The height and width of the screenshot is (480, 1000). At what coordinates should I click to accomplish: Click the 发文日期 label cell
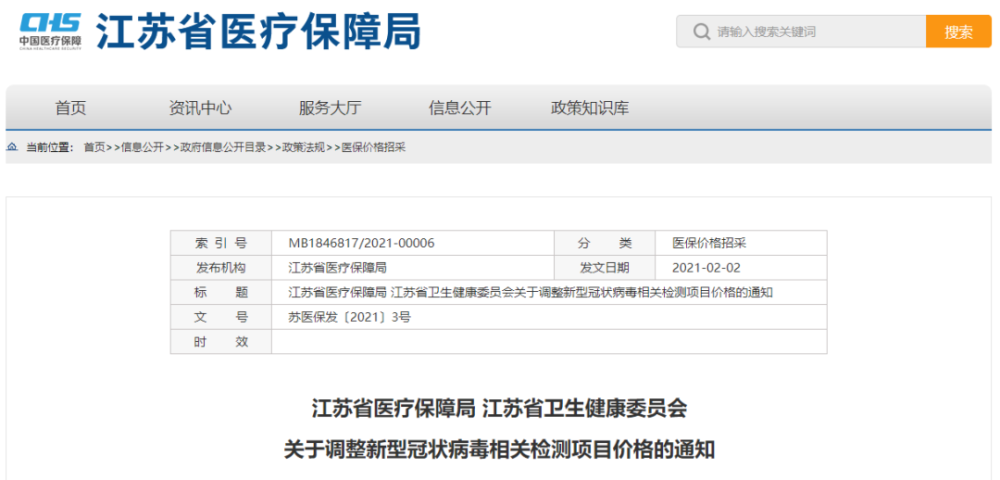605,268
